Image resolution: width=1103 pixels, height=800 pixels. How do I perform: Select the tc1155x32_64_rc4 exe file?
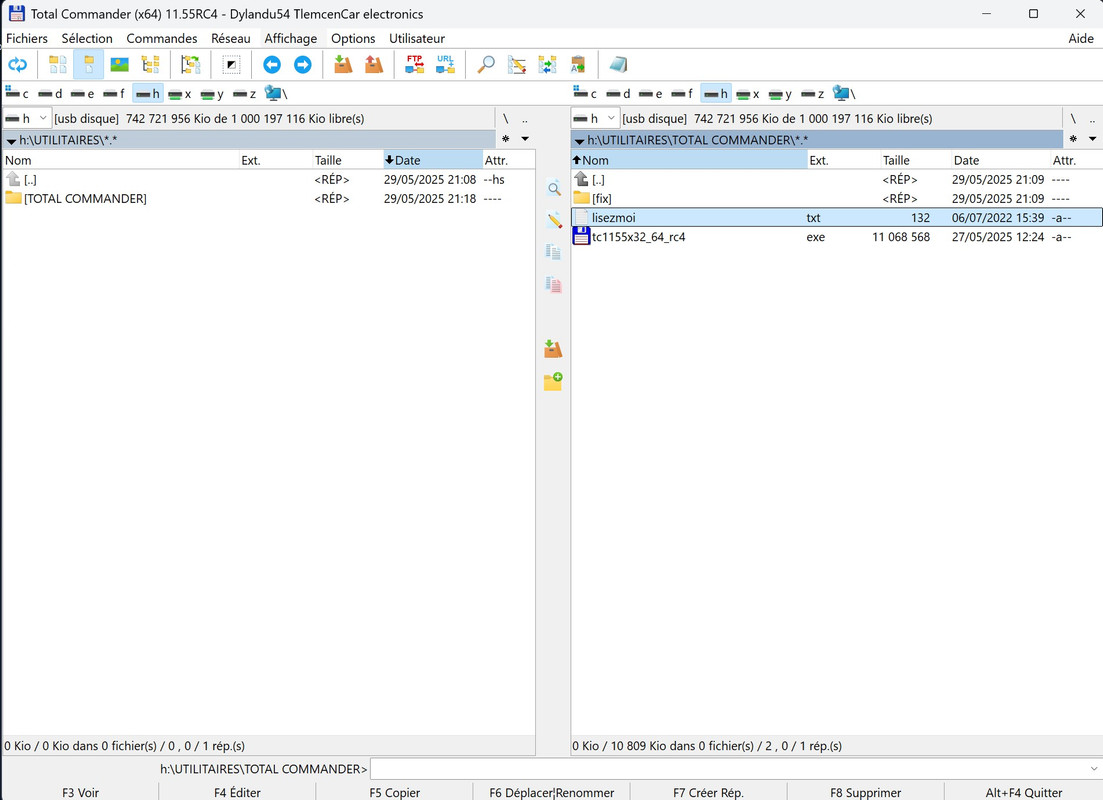[x=836, y=237]
